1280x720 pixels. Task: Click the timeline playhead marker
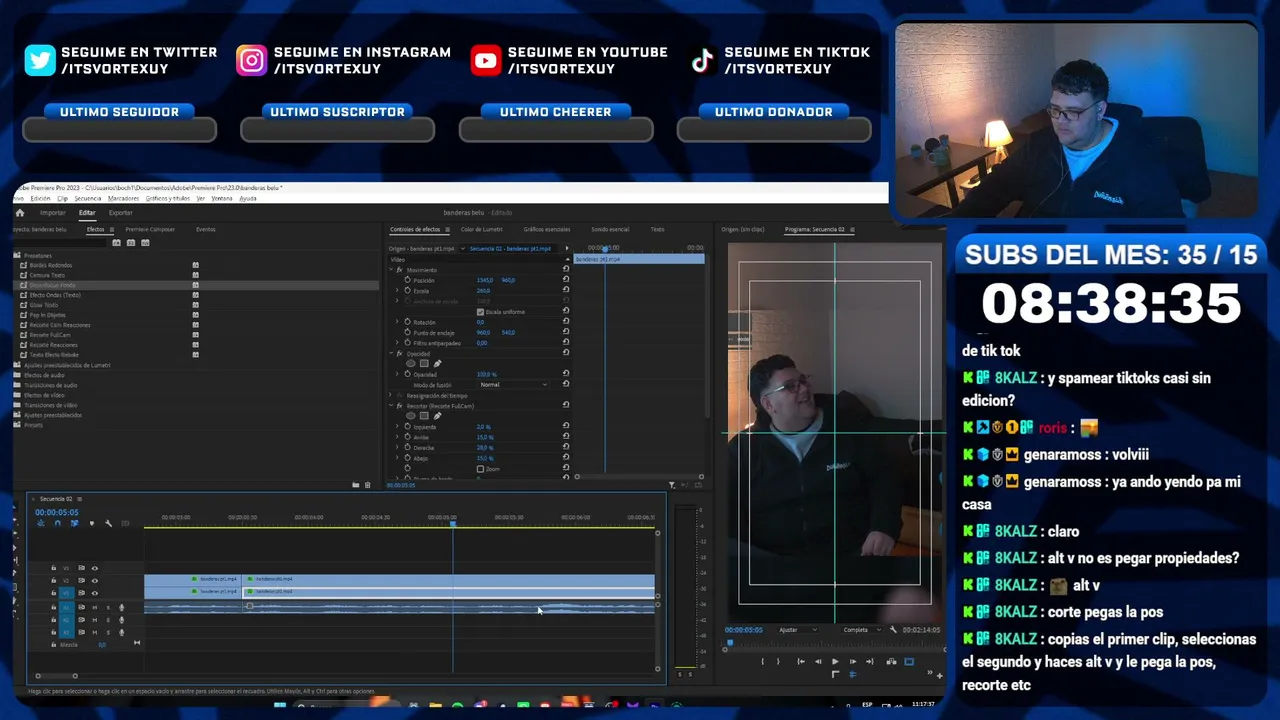(x=452, y=524)
